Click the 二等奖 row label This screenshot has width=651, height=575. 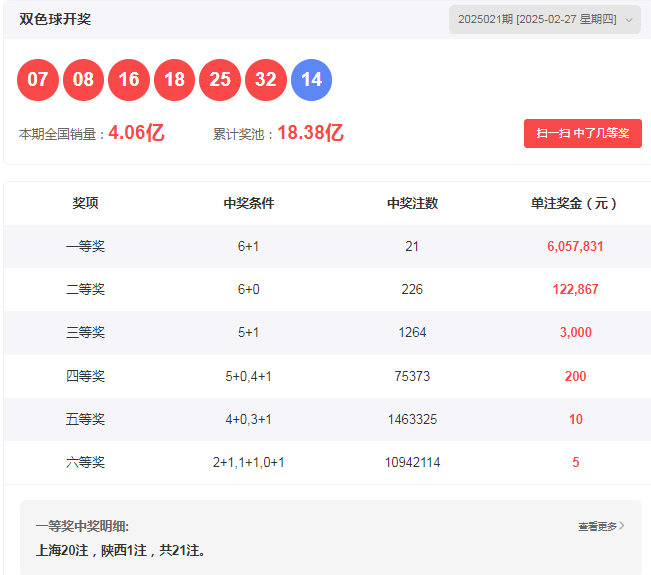click(85, 289)
